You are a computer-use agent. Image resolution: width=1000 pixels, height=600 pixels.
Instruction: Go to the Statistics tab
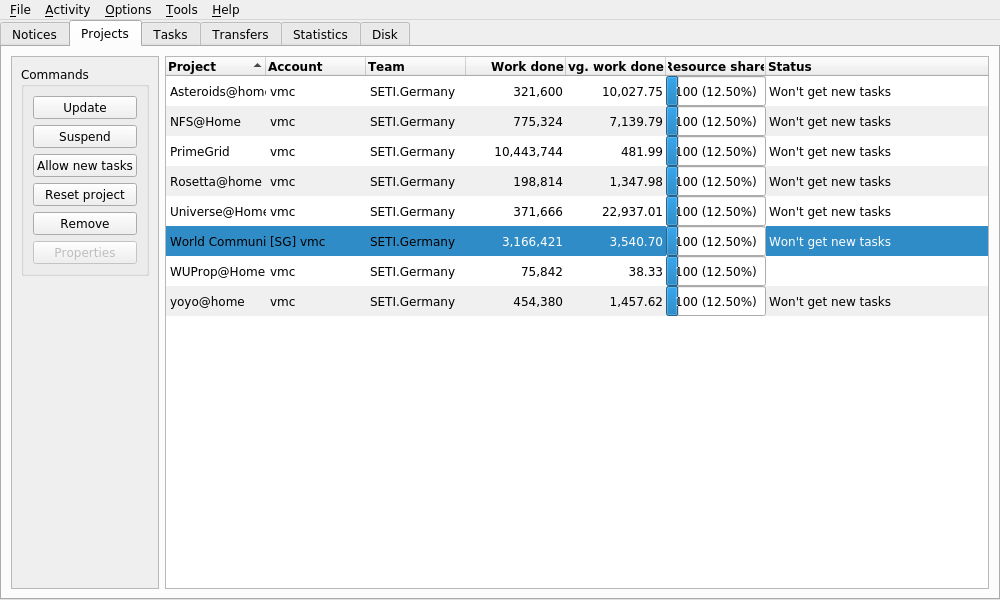click(320, 34)
